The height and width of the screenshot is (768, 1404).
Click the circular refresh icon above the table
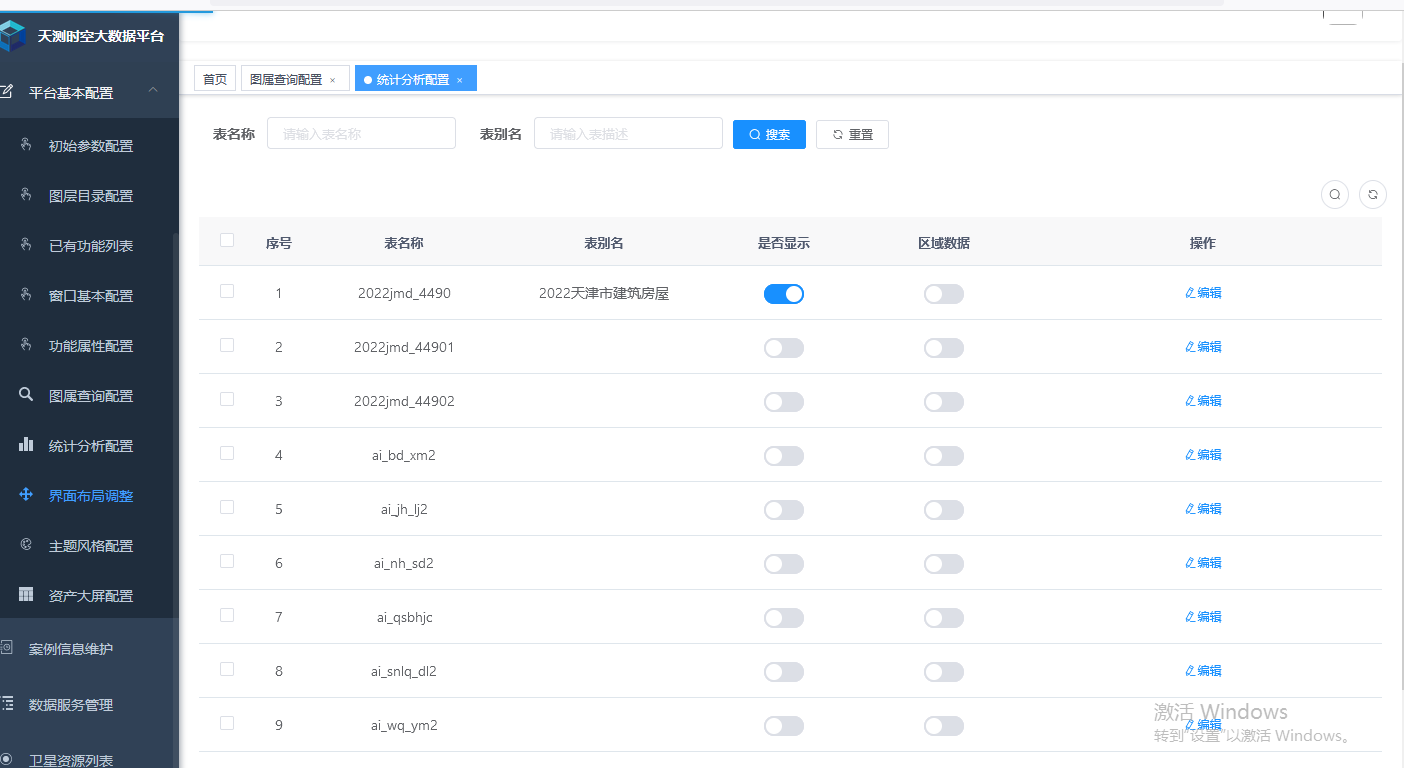click(1372, 194)
